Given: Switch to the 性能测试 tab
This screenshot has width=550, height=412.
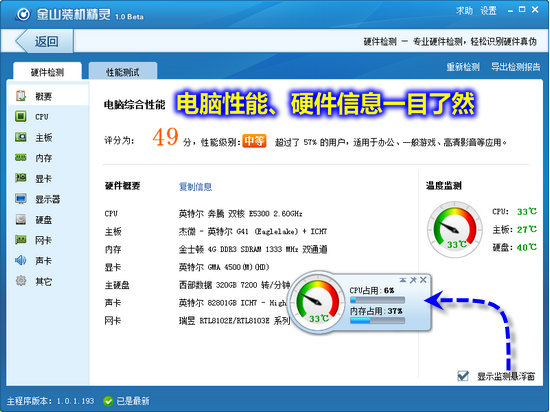Looking at the screenshot, I should tap(123, 72).
